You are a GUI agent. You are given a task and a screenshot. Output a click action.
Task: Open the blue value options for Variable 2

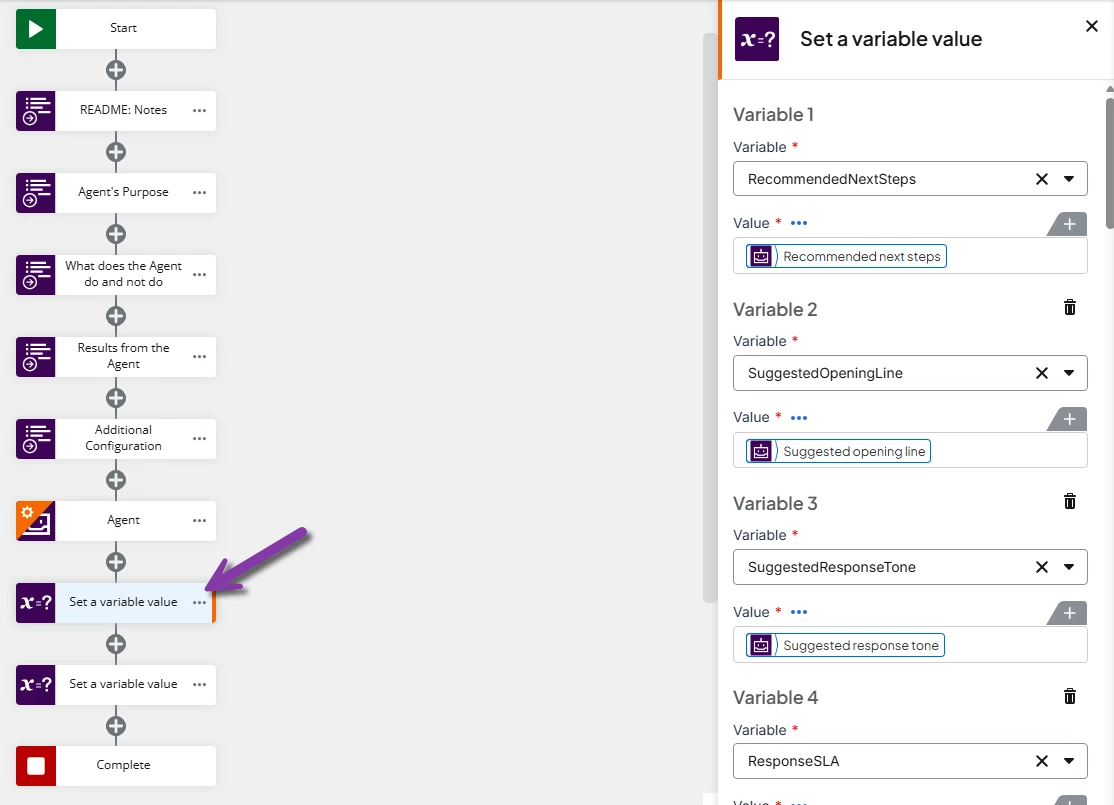799,418
